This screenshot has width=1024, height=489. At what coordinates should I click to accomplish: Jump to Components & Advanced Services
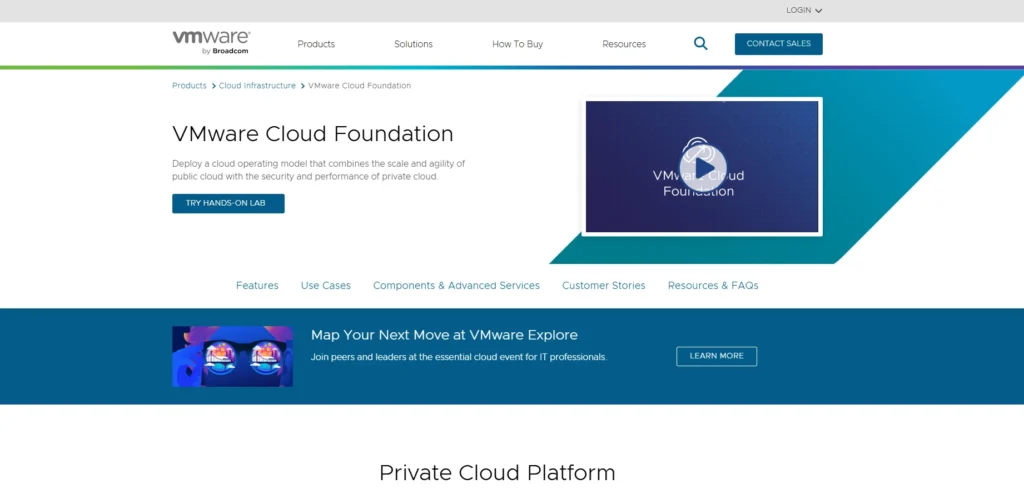456,285
